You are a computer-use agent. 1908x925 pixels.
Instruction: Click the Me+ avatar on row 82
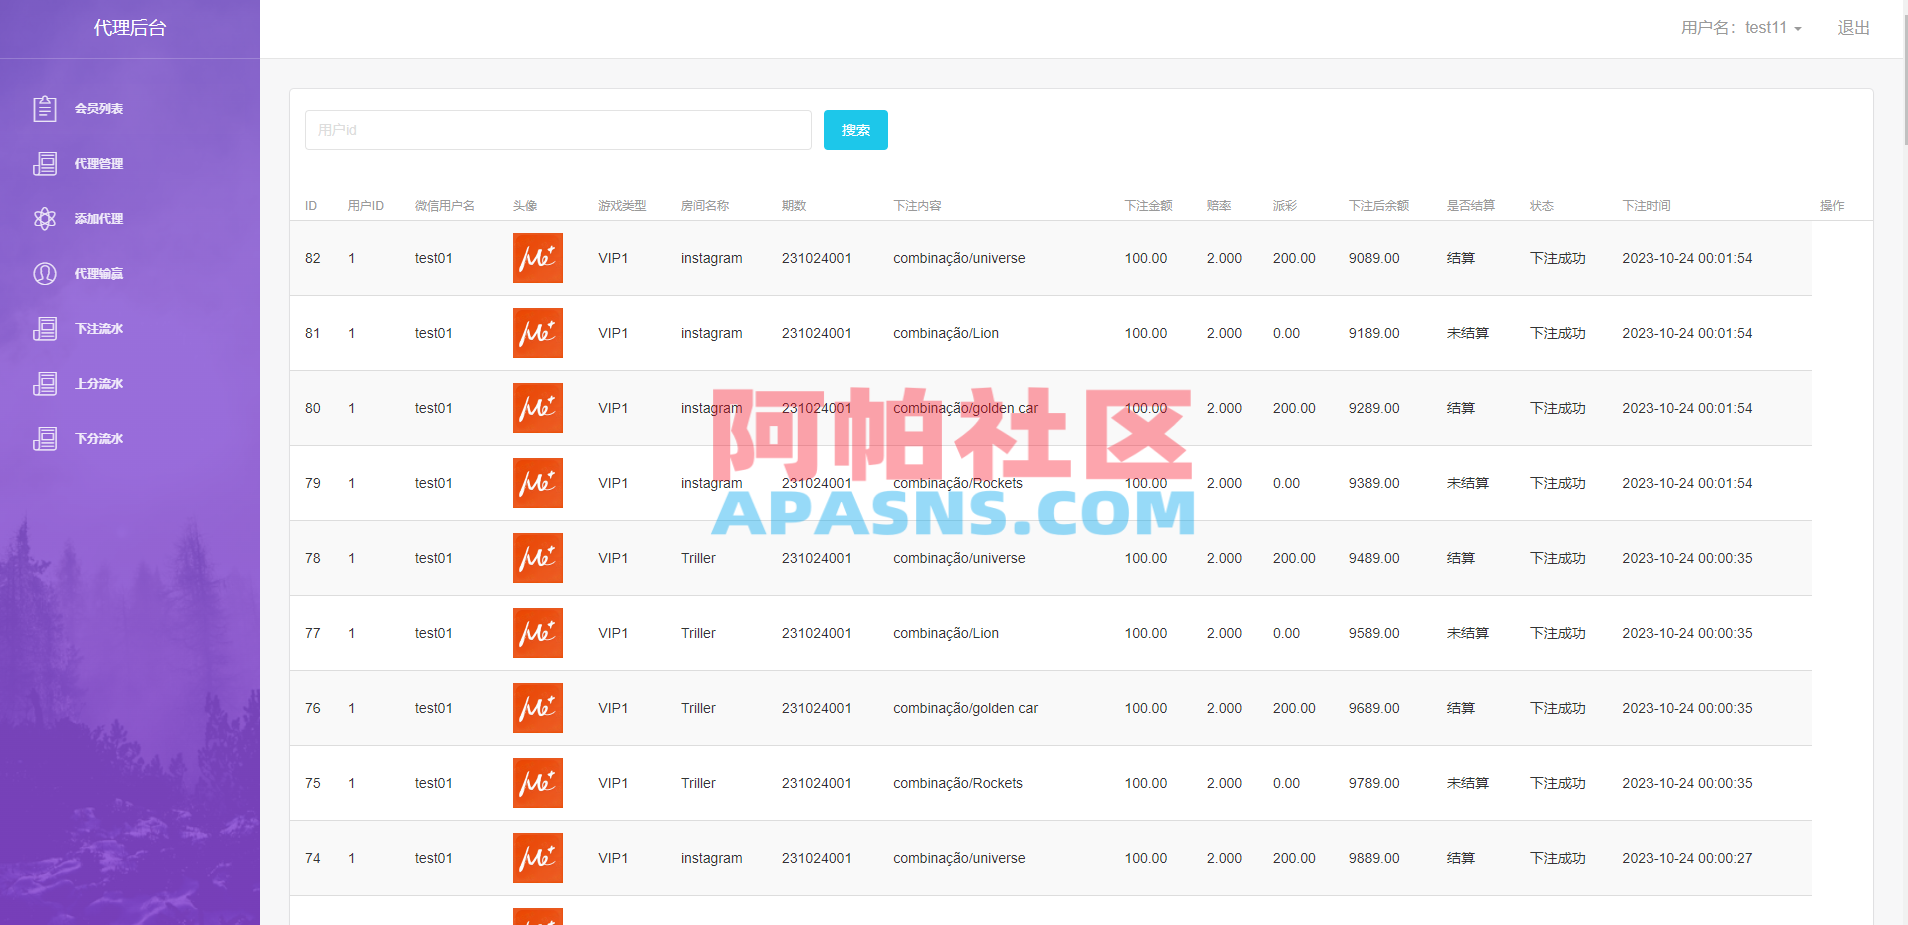(537, 258)
